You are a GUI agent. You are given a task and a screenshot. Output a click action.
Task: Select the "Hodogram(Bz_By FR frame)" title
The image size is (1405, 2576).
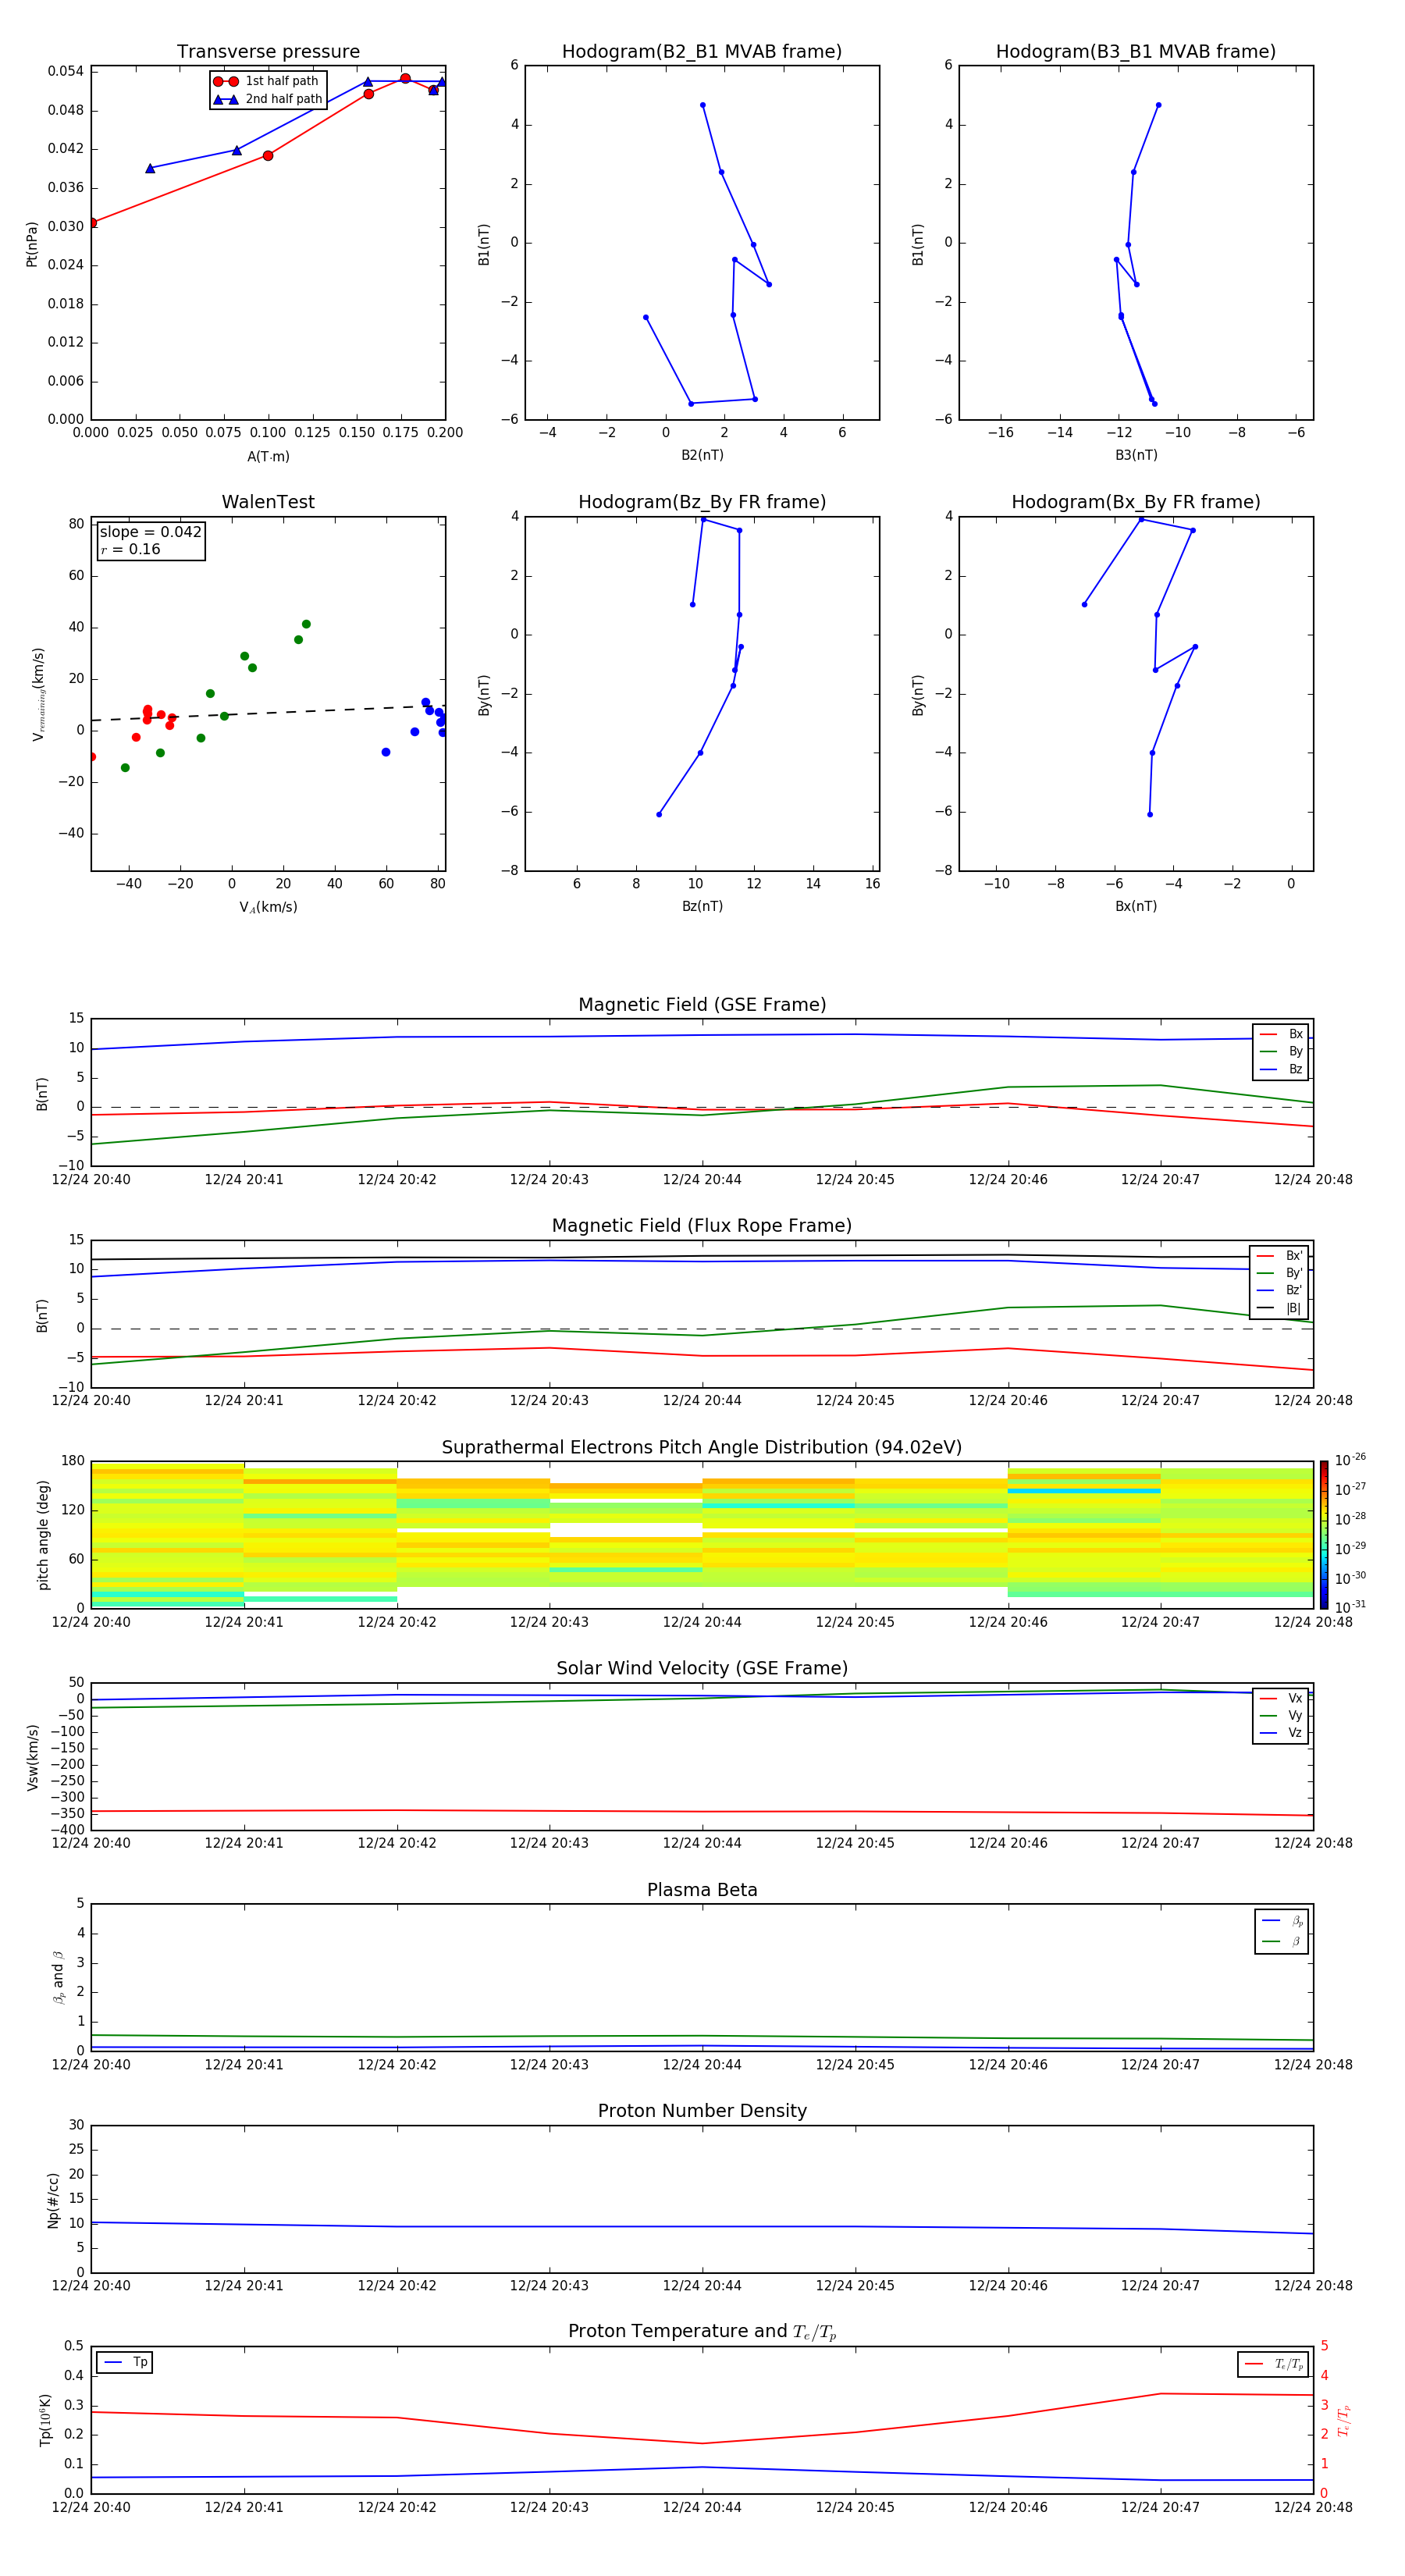coord(702,502)
